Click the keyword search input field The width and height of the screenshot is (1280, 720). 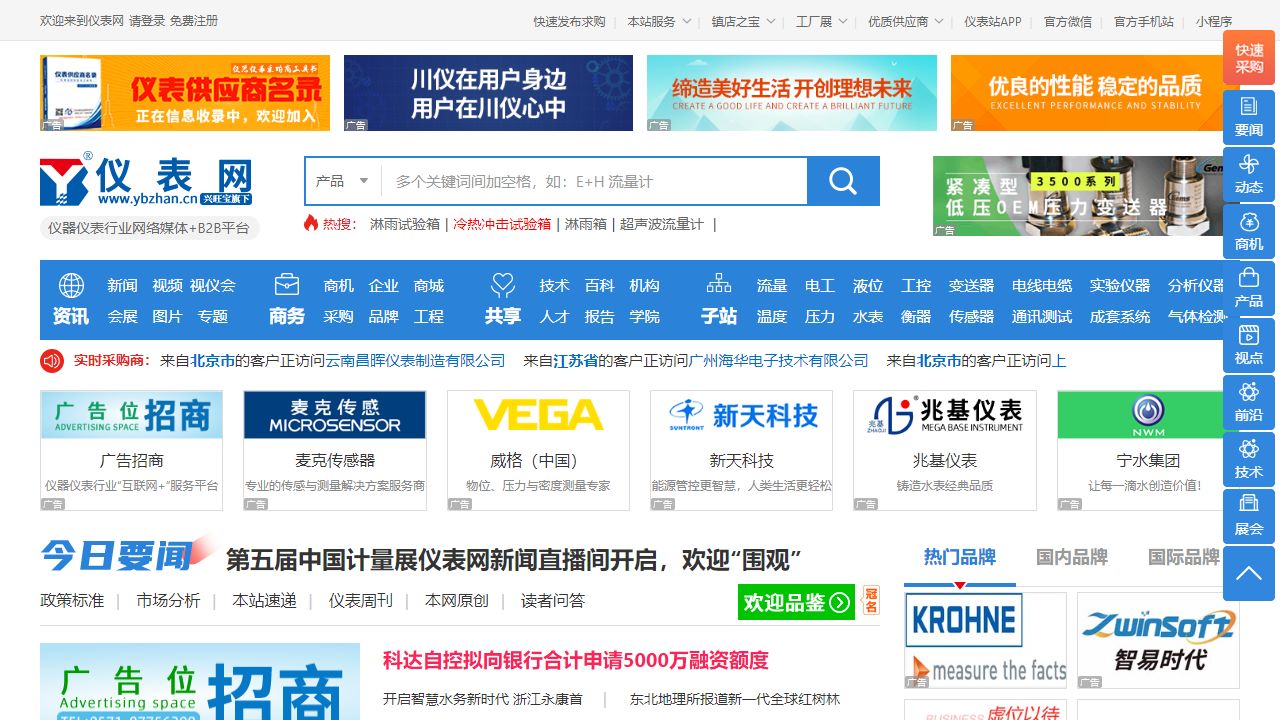pos(594,181)
